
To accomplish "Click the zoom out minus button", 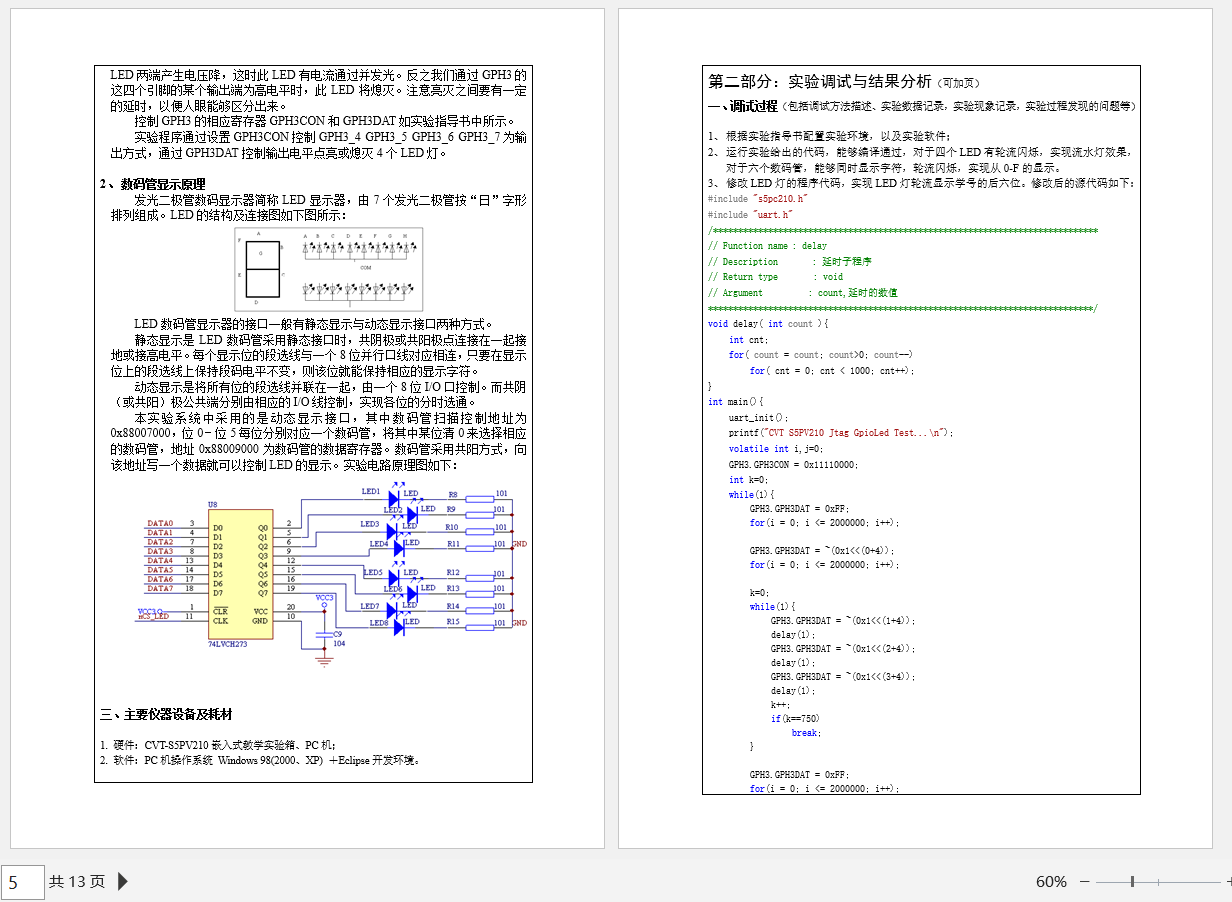I will [x=1083, y=882].
